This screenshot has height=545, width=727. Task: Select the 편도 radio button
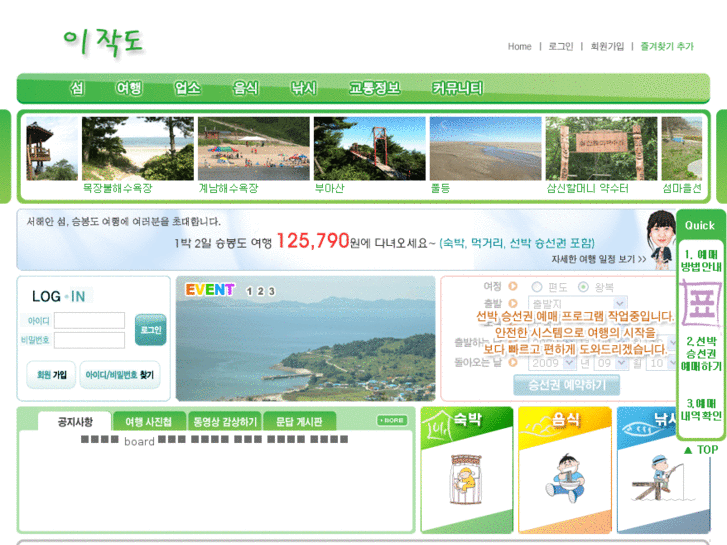click(536, 287)
